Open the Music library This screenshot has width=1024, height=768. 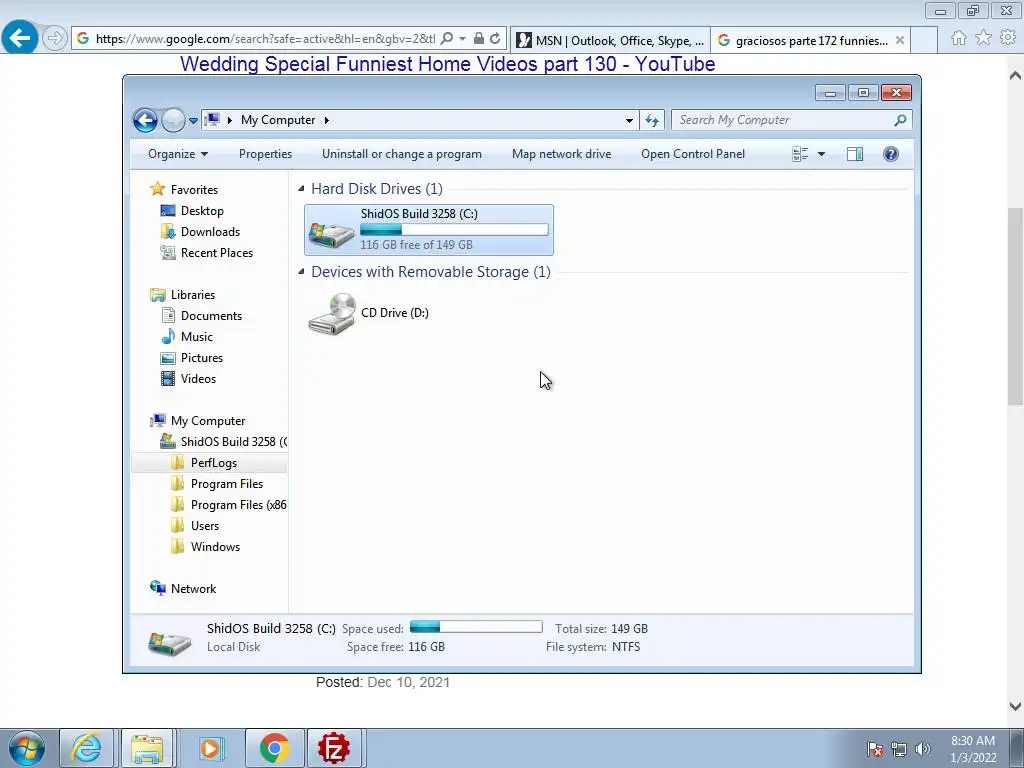click(197, 337)
